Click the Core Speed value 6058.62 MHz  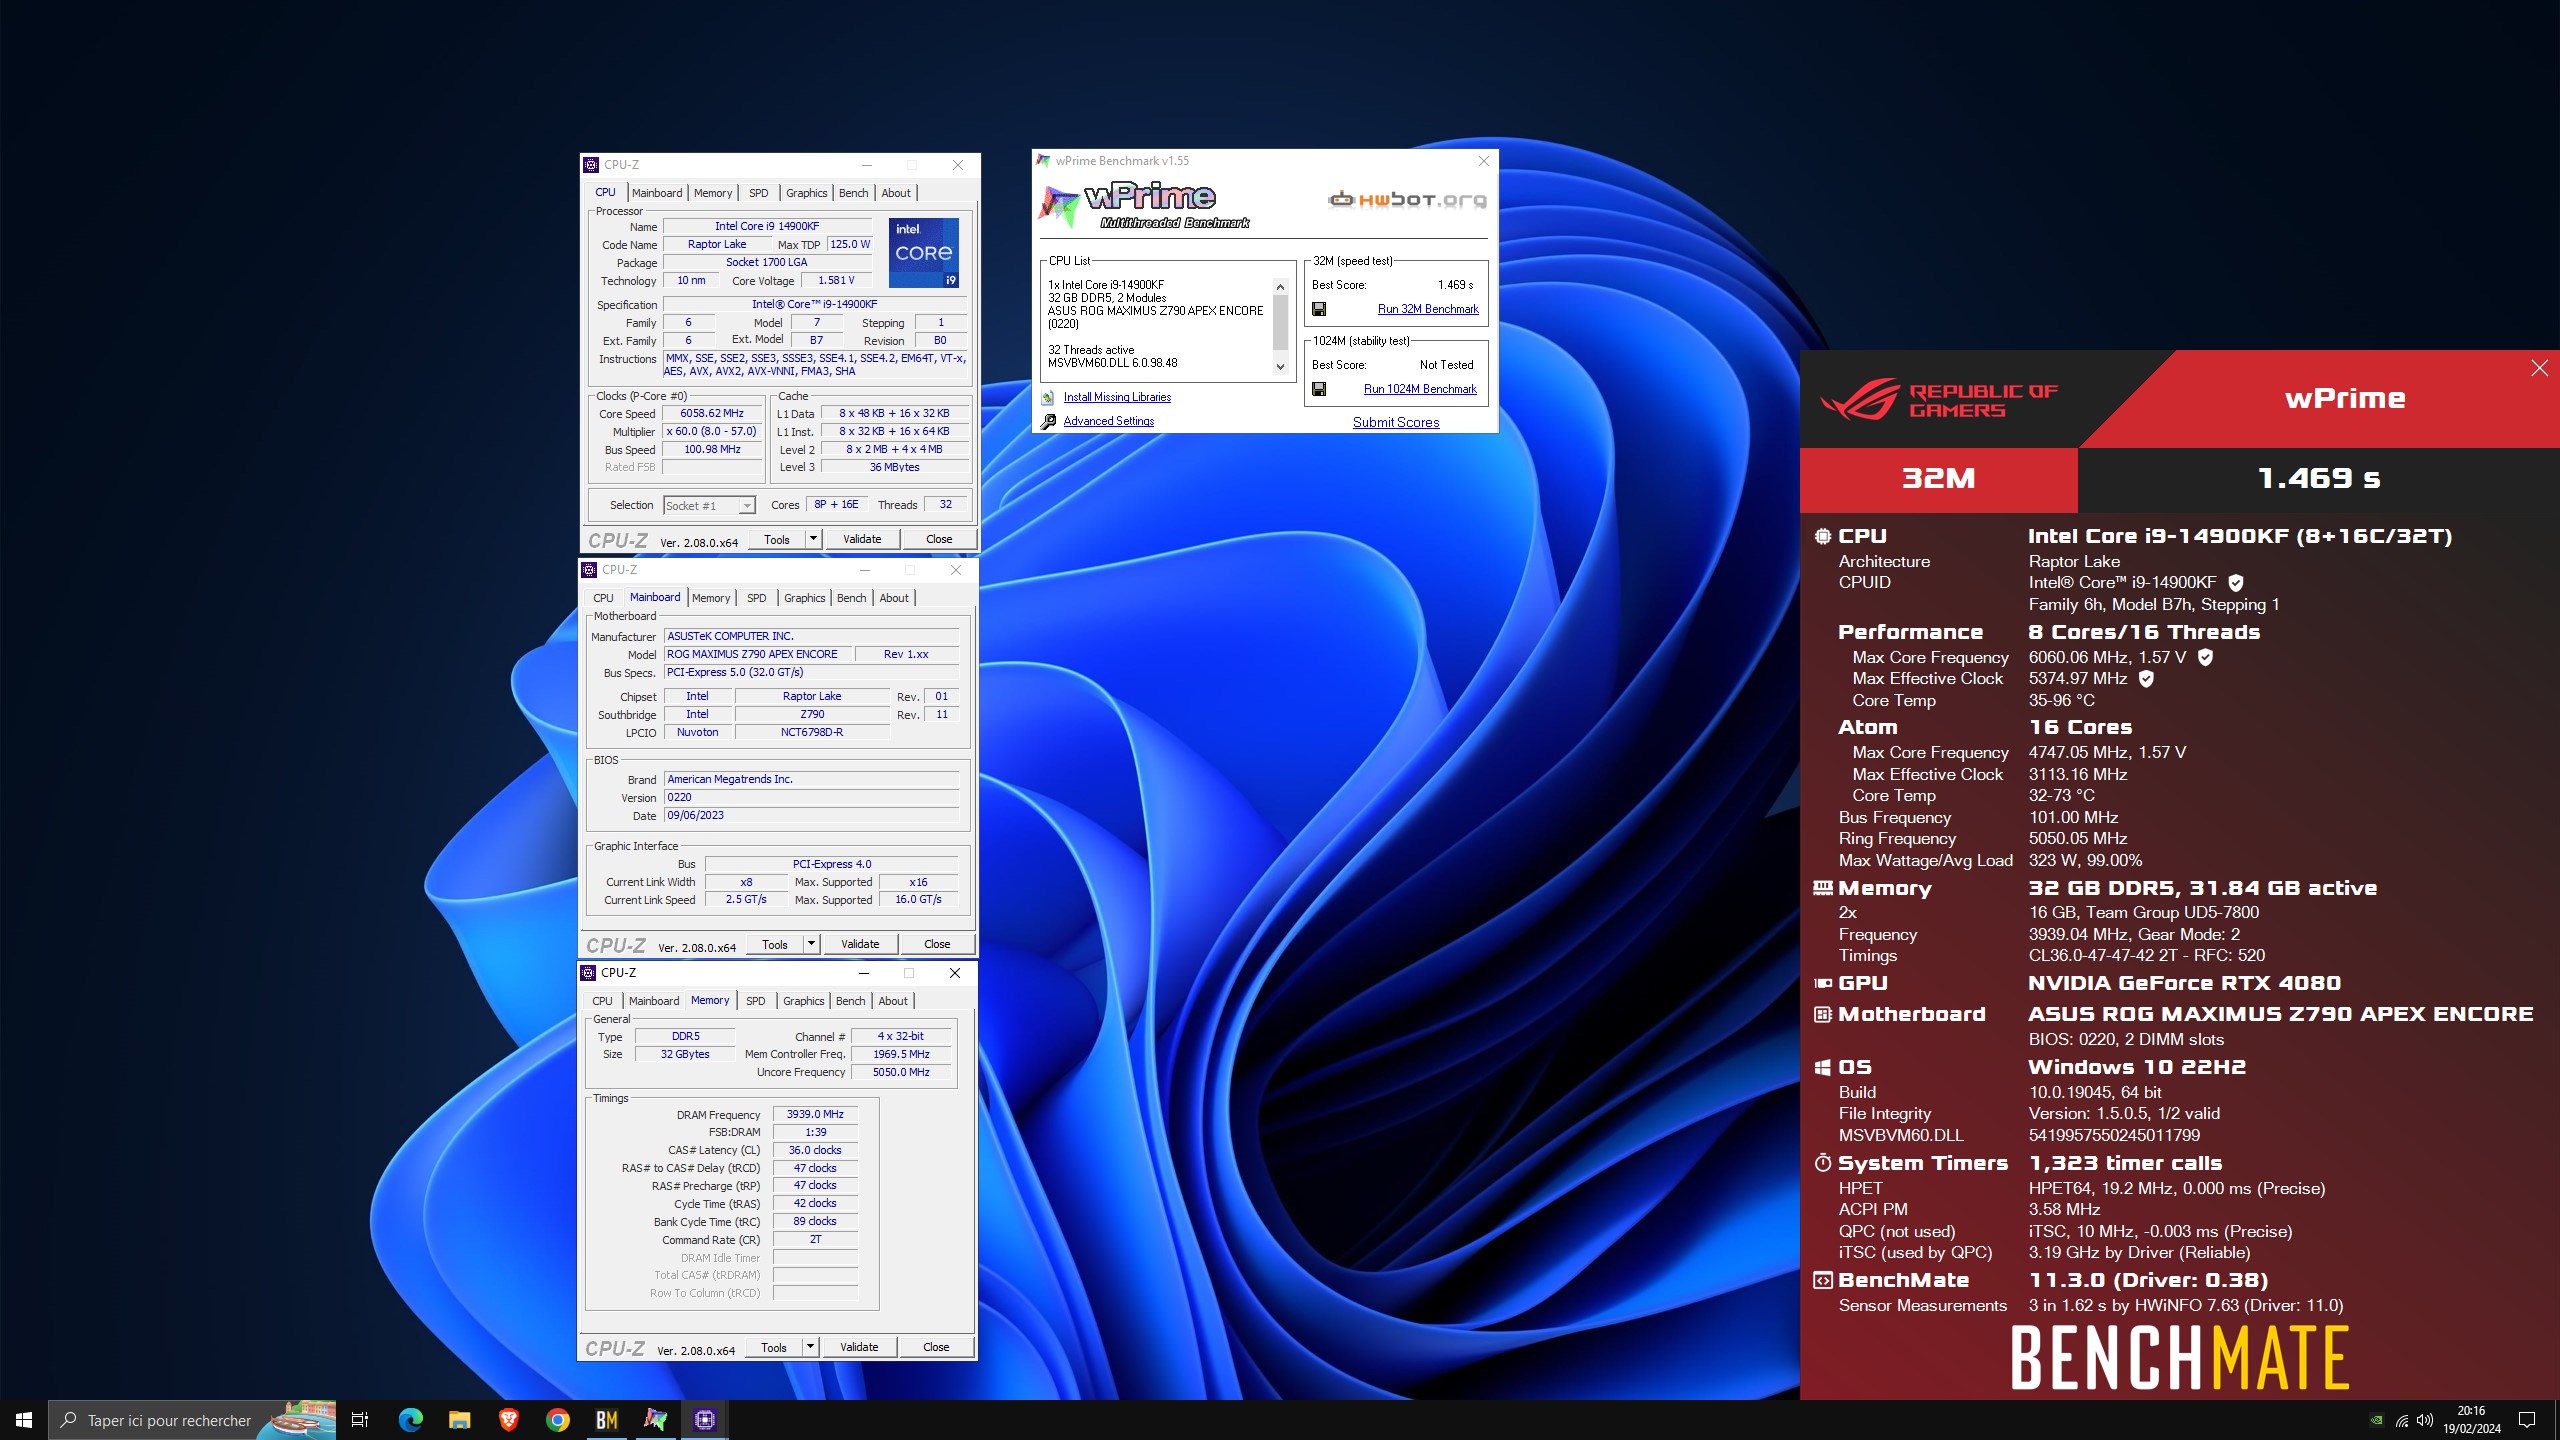click(x=713, y=413)
